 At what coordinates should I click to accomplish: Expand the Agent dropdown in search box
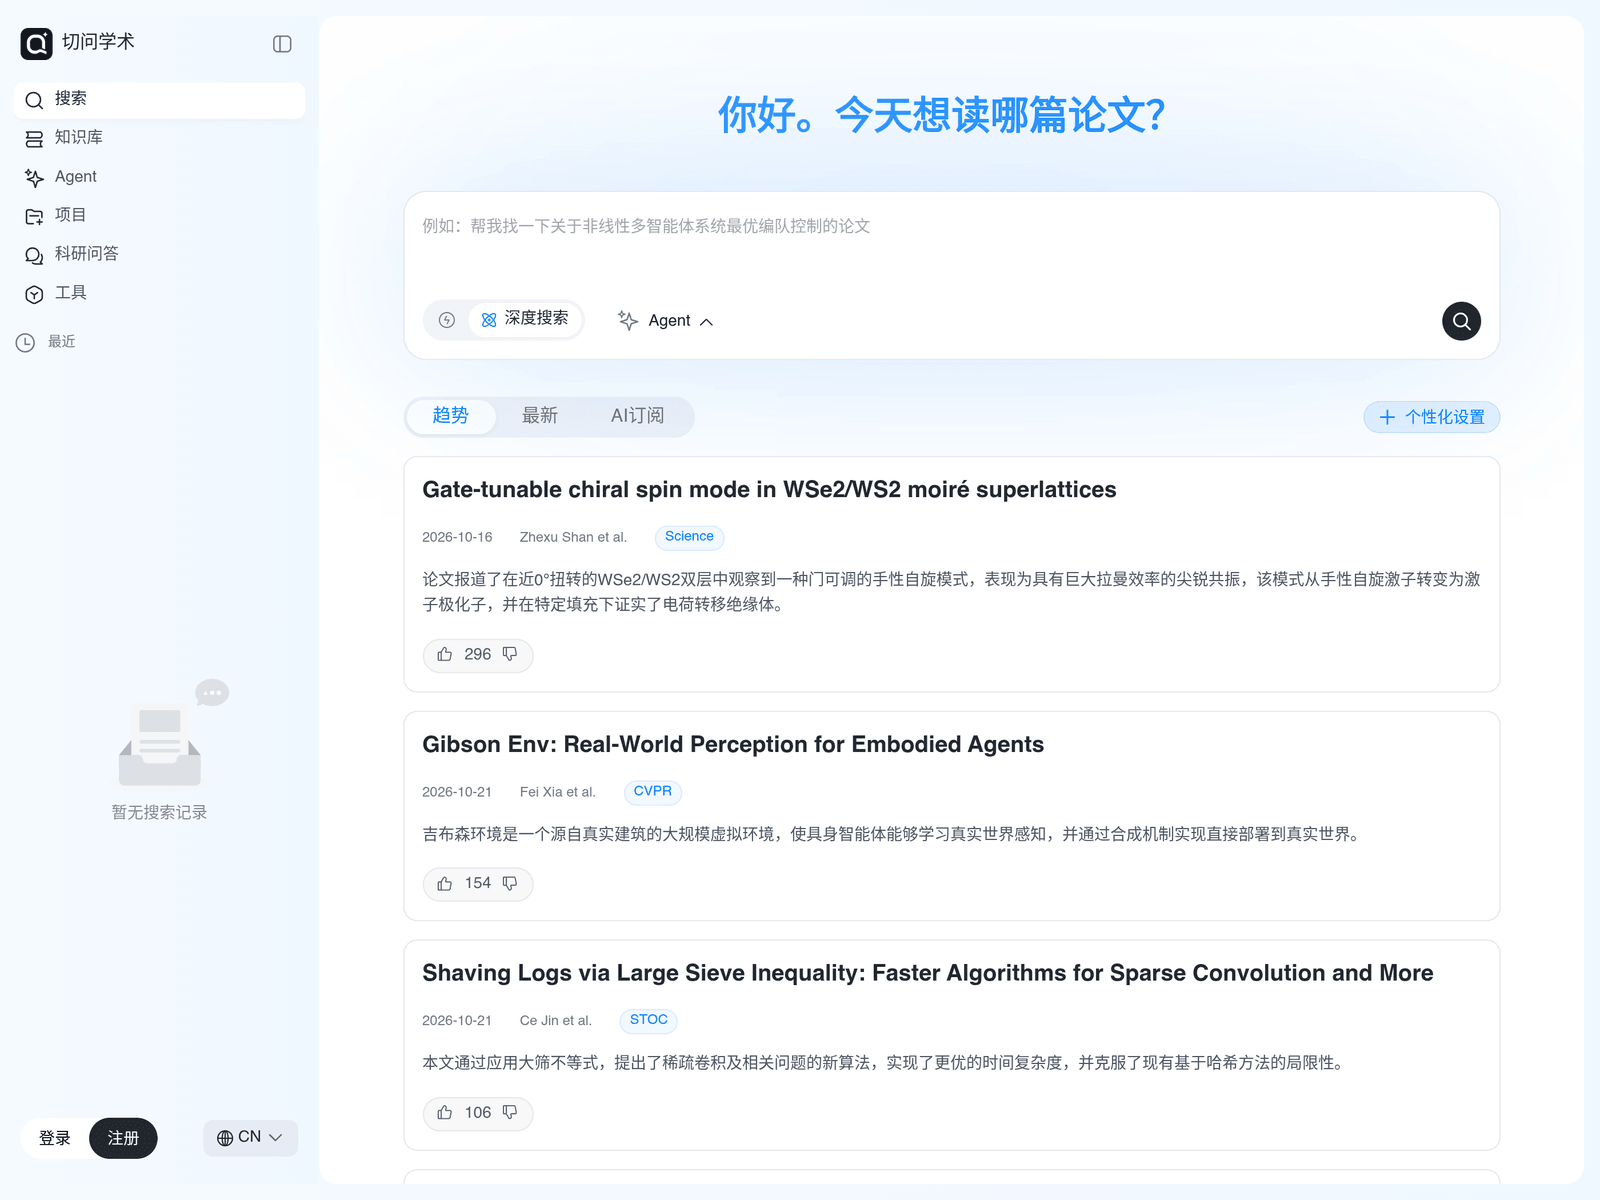point(665,321)
